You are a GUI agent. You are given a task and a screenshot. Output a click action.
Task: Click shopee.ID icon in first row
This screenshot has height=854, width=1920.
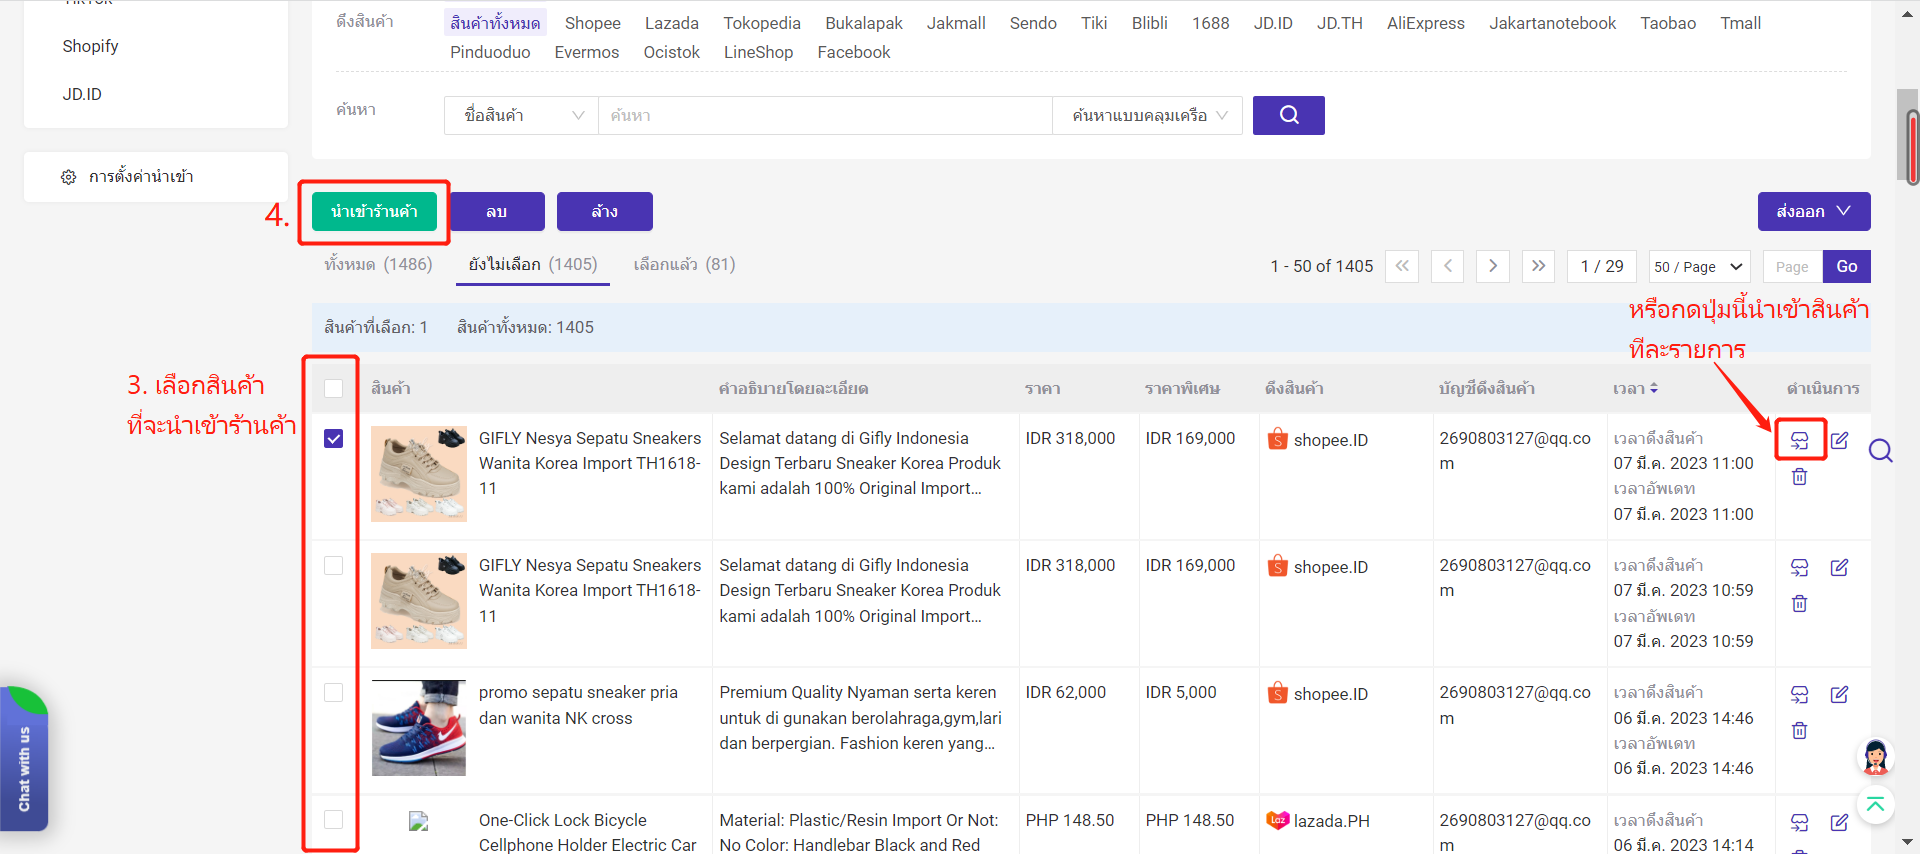tap(1278, 439)
